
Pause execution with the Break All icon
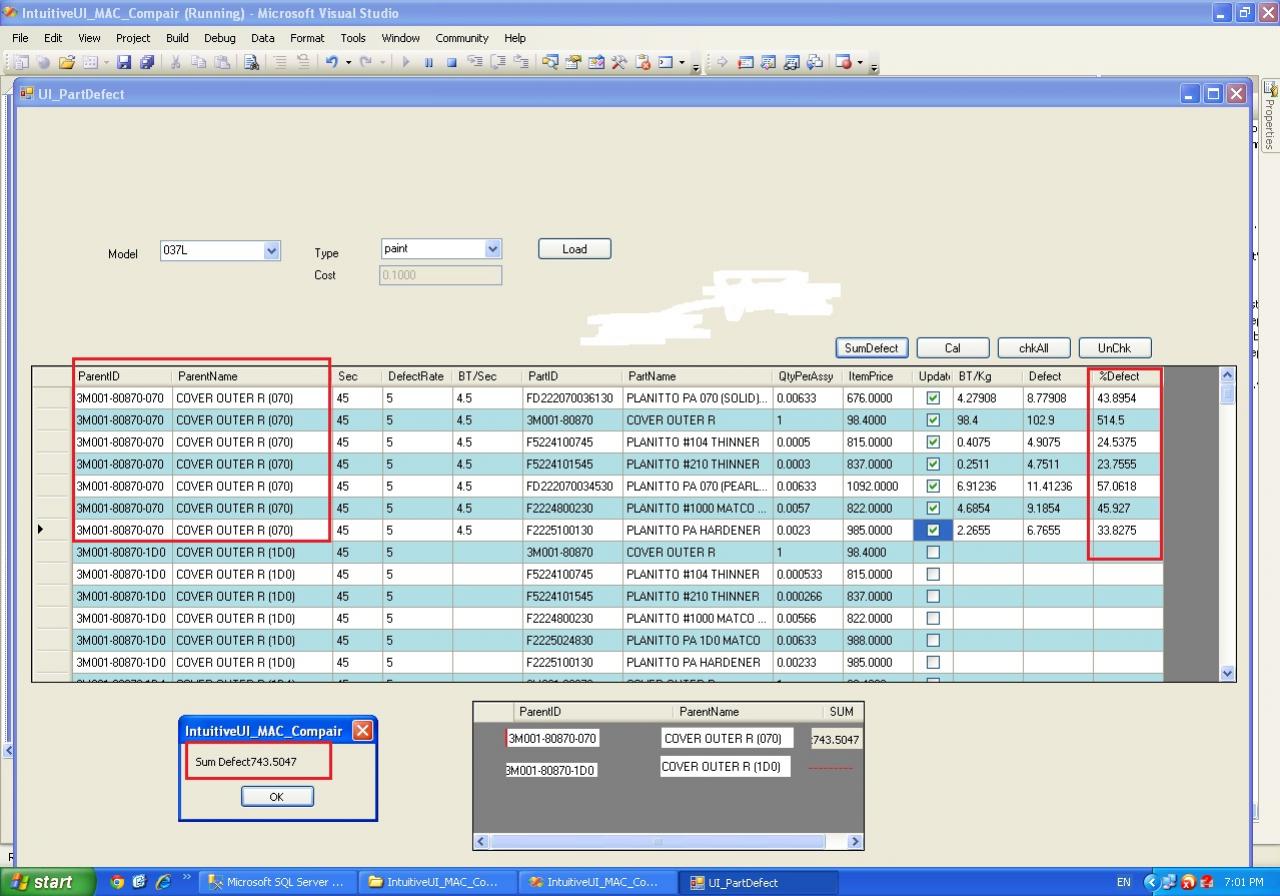pos(428,62)
